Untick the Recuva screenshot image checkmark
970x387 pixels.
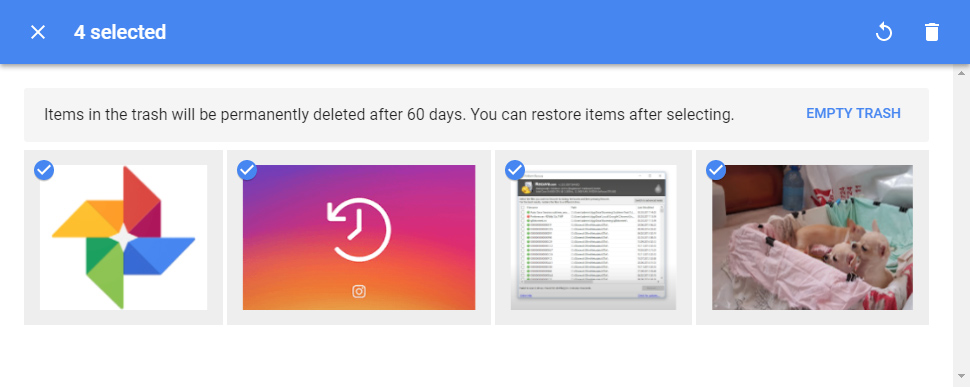click(x=515, y=170)
